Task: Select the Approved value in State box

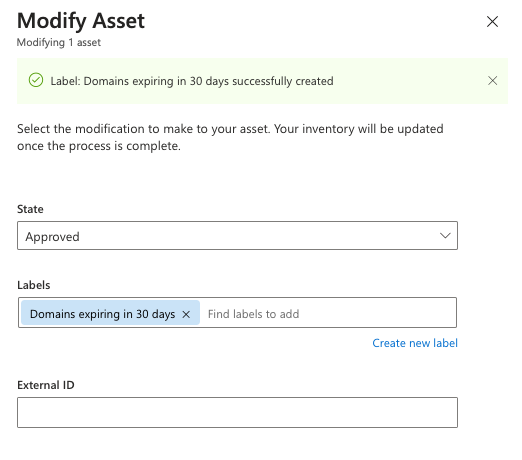Action: (52, 237)
